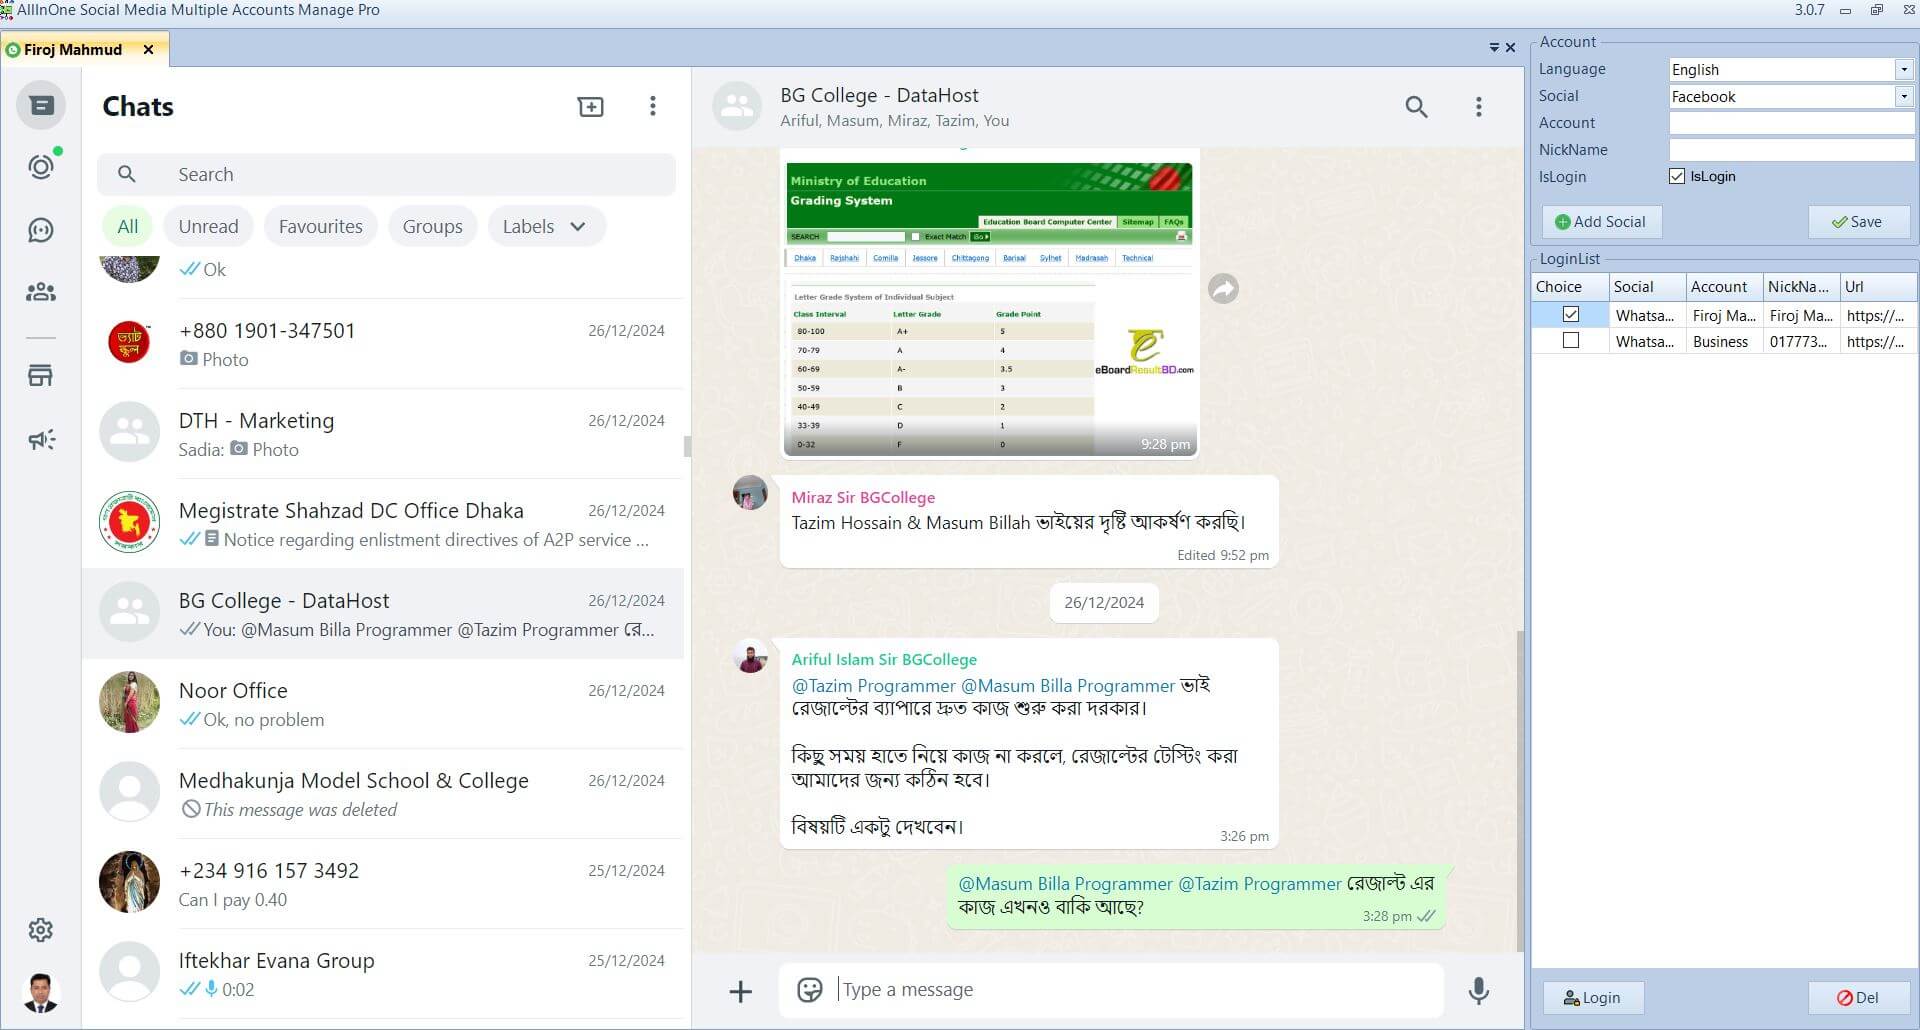The image size is (1920, 1030).
Task: Expand the Language dropdown
Action: click(1903, 69)
